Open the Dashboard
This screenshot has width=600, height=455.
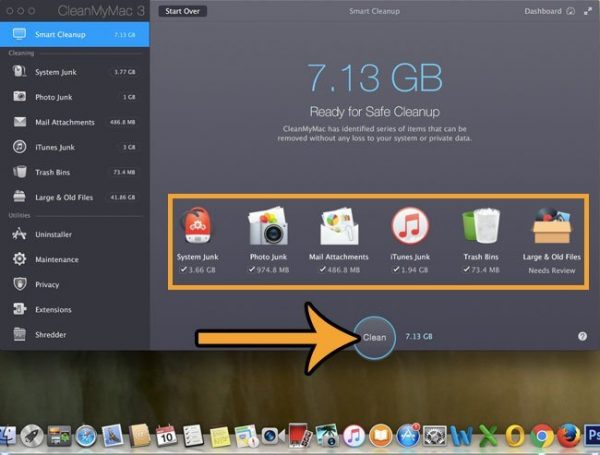click(549, 11)
